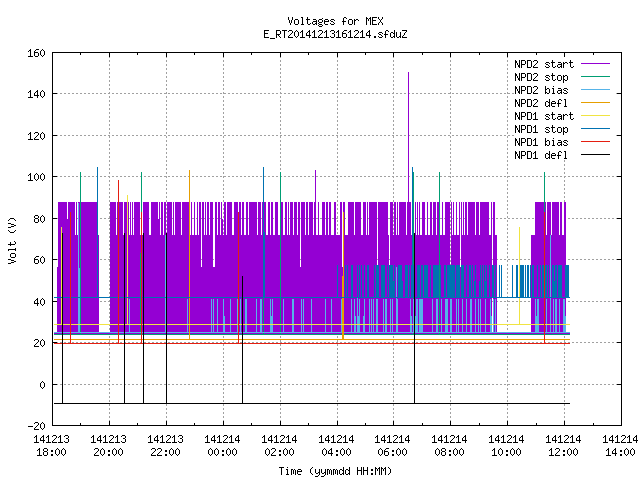This screenshot has height=480, width=640.
Task: Click the tall purple spike reaching 150 volts
Action: 408,137
